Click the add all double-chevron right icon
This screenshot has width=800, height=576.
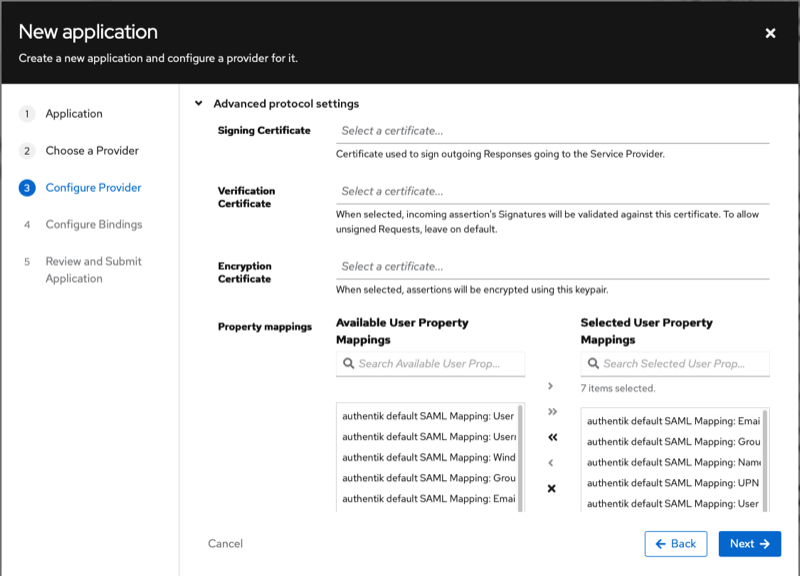tap(552, 412)
